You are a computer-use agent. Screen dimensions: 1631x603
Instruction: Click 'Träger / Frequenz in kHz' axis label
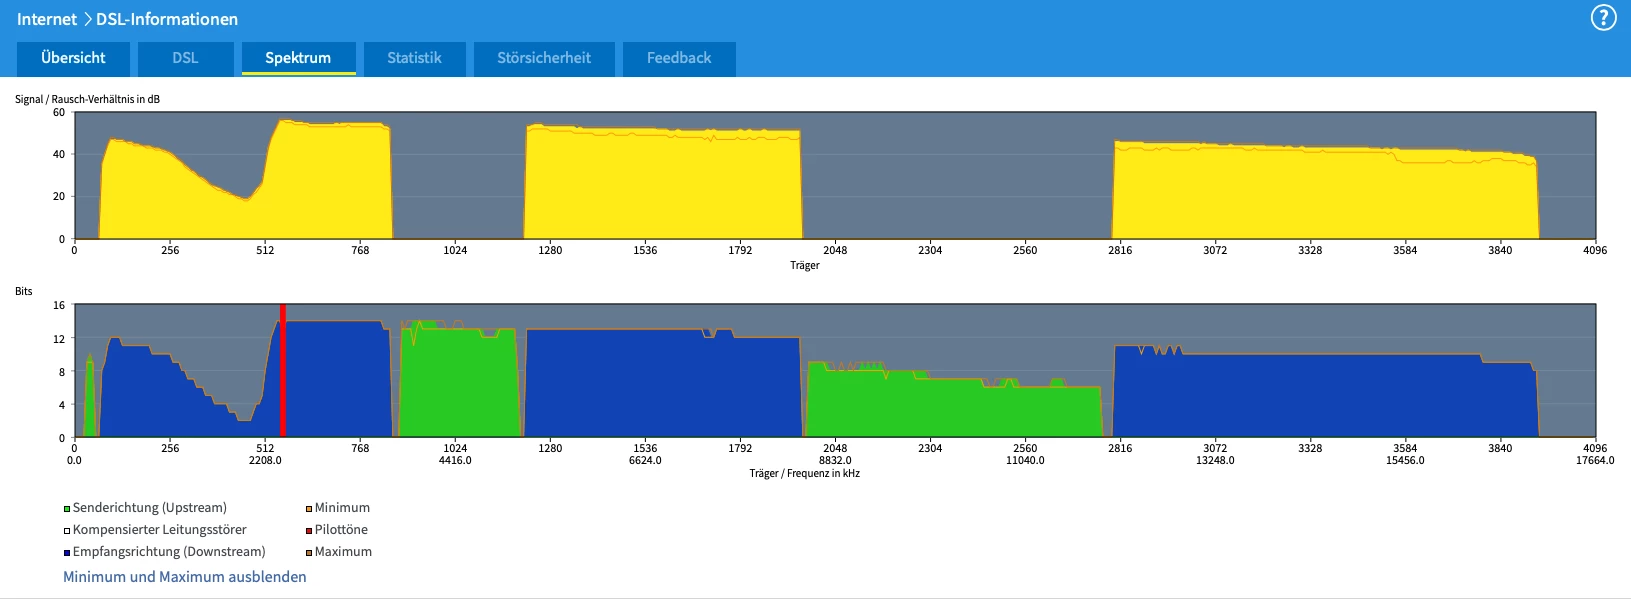point(805,473)
